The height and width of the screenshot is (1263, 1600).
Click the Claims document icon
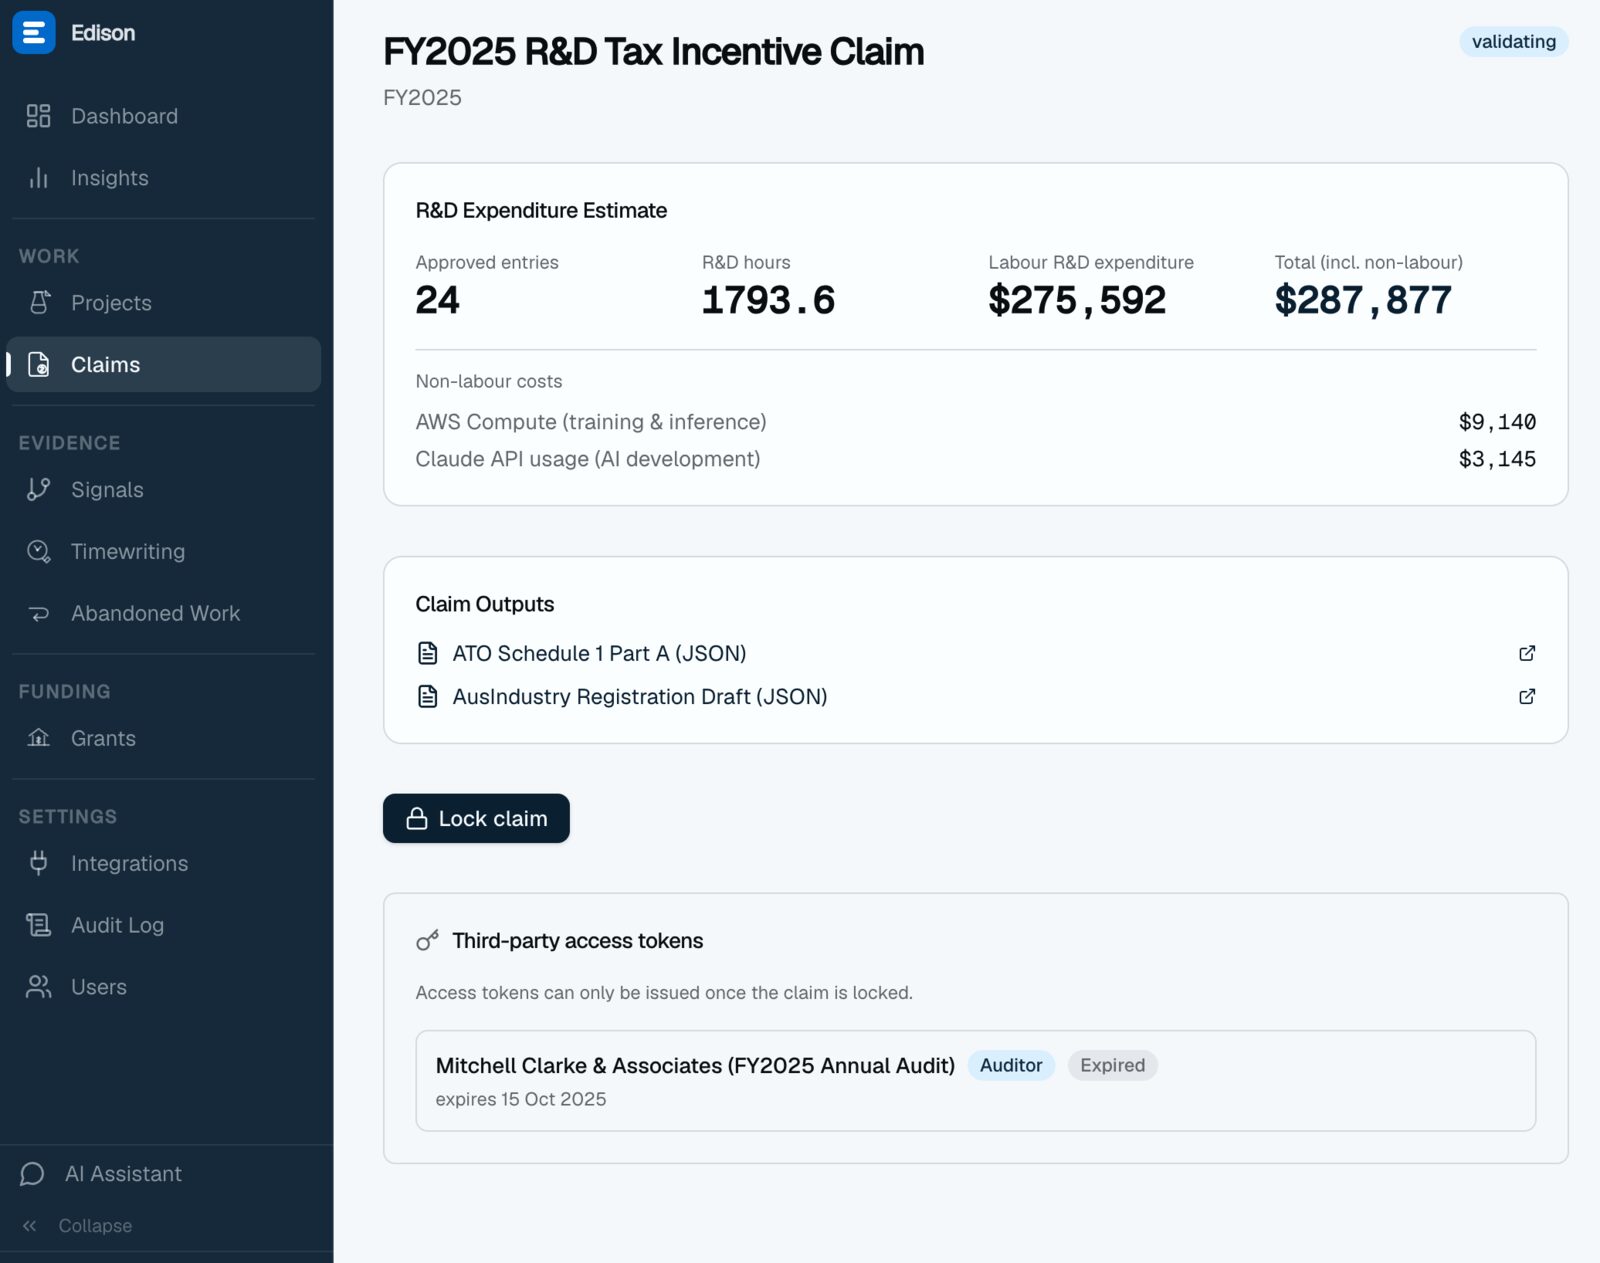[38, 365]
